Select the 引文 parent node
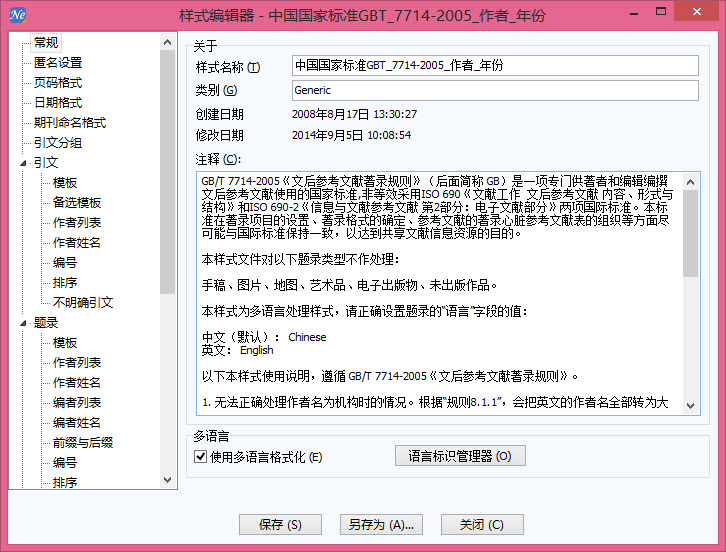The height and width of the screenshot is (552, 726). [46, 163]
